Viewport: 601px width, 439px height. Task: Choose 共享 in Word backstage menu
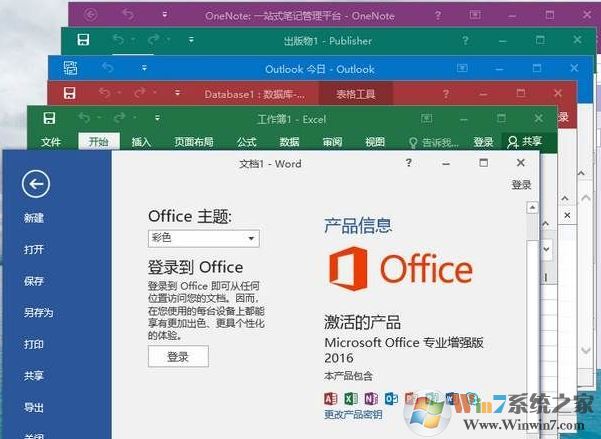tap(34, 375)
